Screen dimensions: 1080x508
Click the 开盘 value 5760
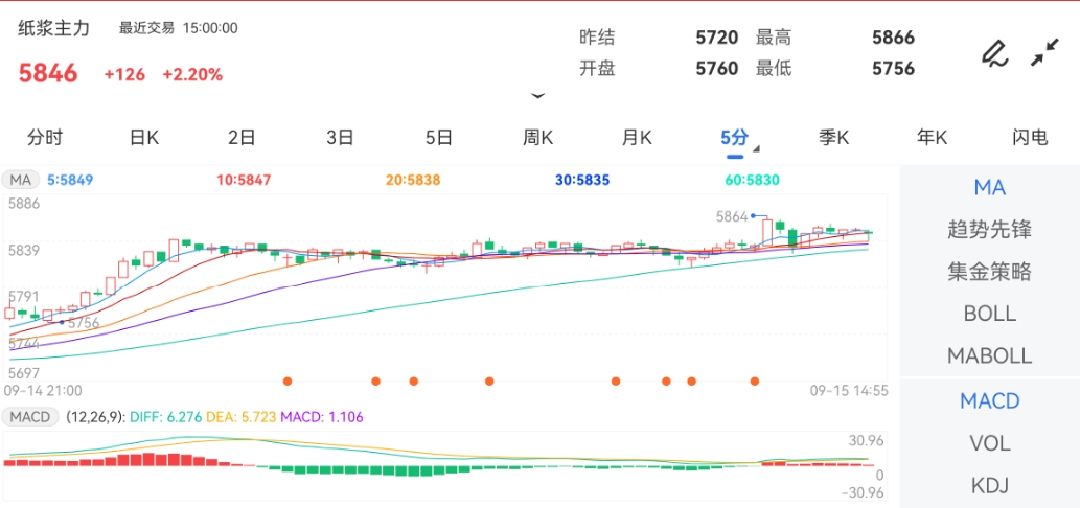click(717, 68)
